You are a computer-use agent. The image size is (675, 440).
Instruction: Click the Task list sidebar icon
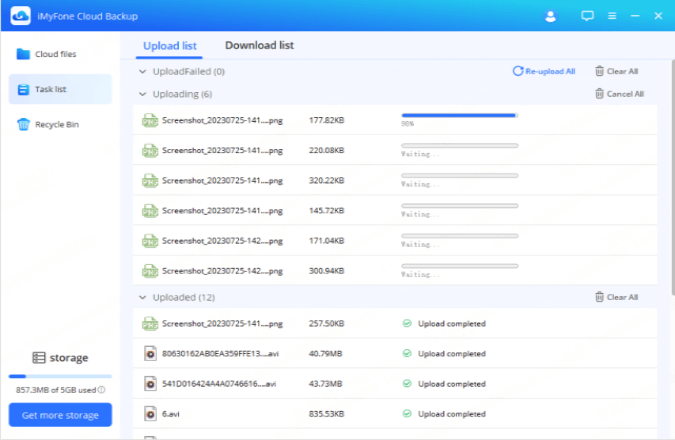[23, 89]
